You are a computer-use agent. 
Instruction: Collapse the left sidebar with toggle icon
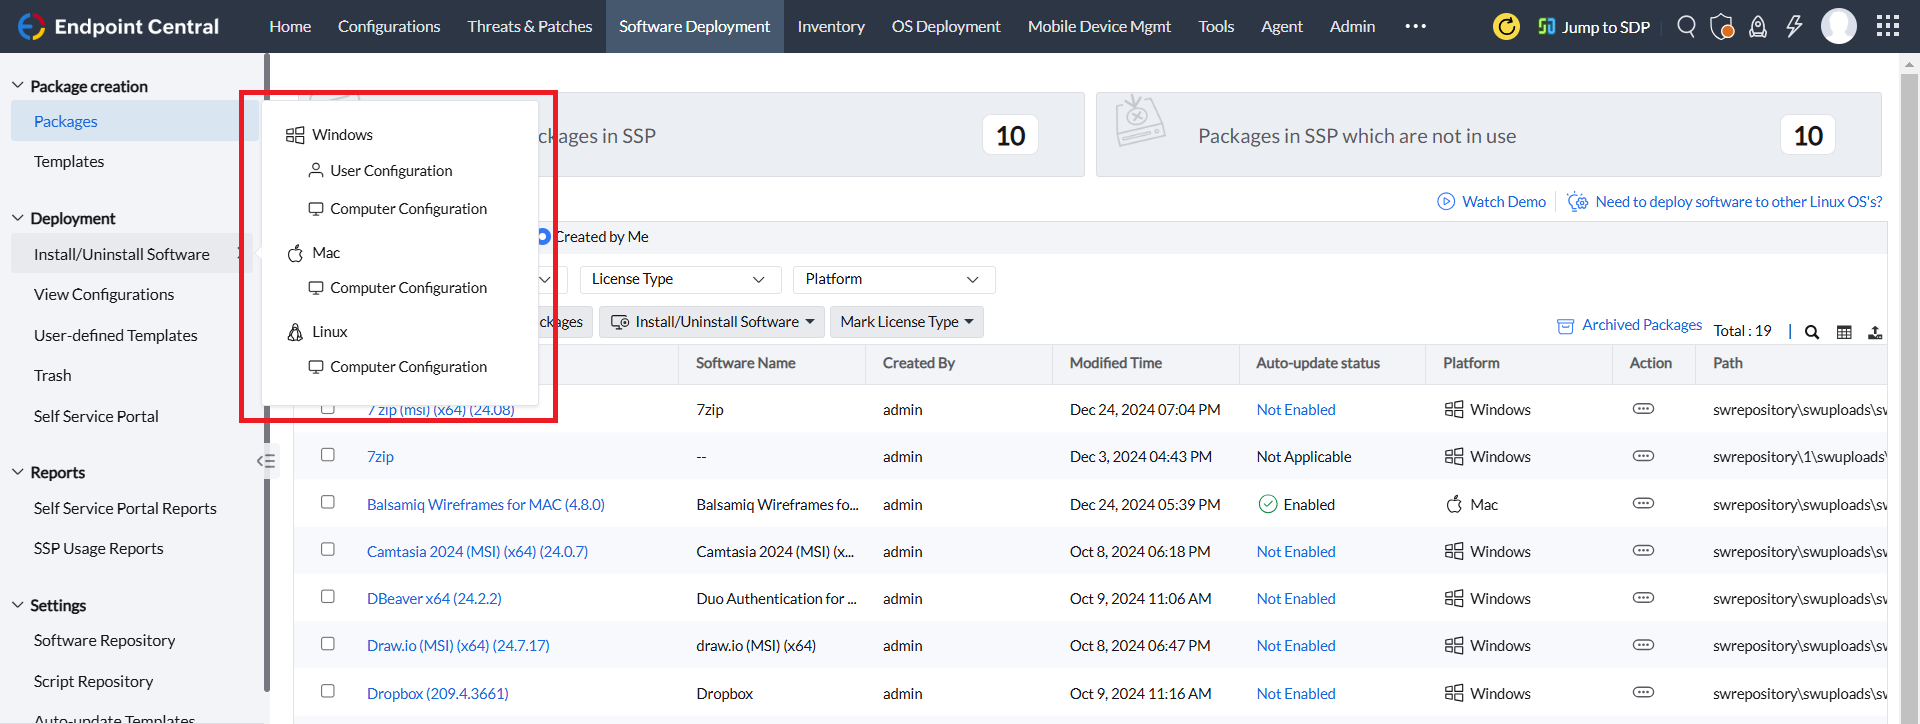pos(265,461)
